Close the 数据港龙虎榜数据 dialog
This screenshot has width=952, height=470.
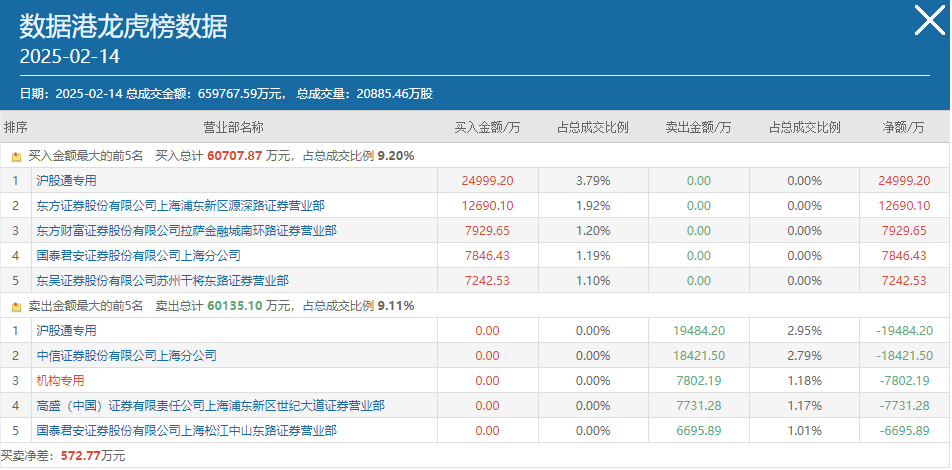pos(930,21)
